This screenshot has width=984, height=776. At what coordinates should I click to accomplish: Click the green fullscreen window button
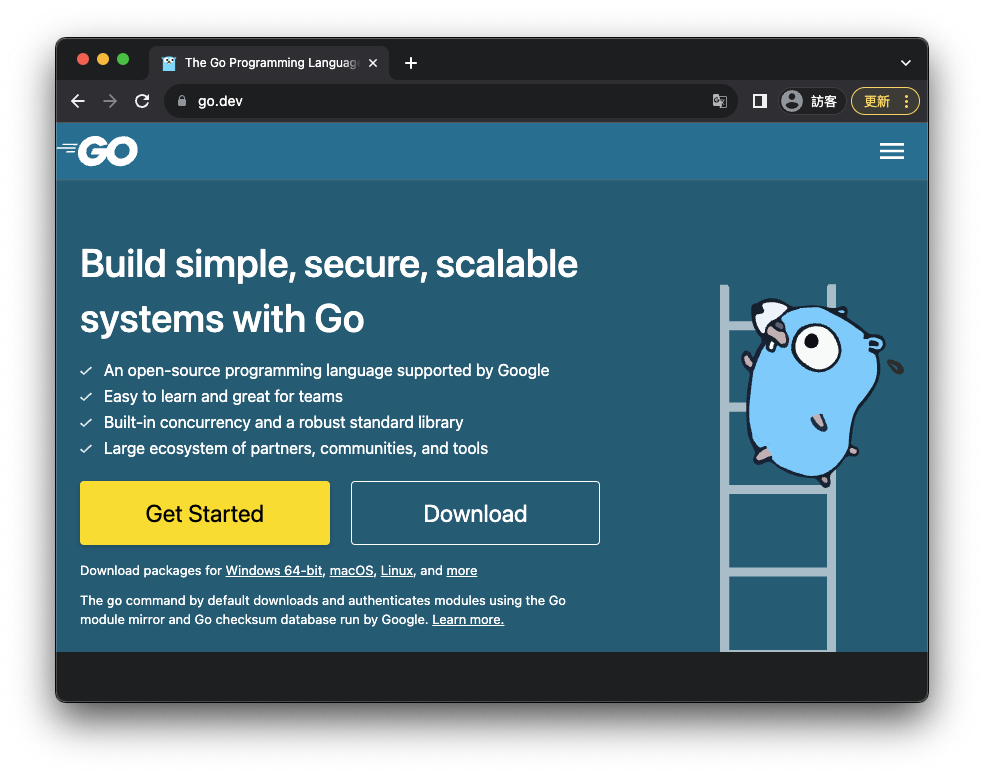[x=123, y=59]
